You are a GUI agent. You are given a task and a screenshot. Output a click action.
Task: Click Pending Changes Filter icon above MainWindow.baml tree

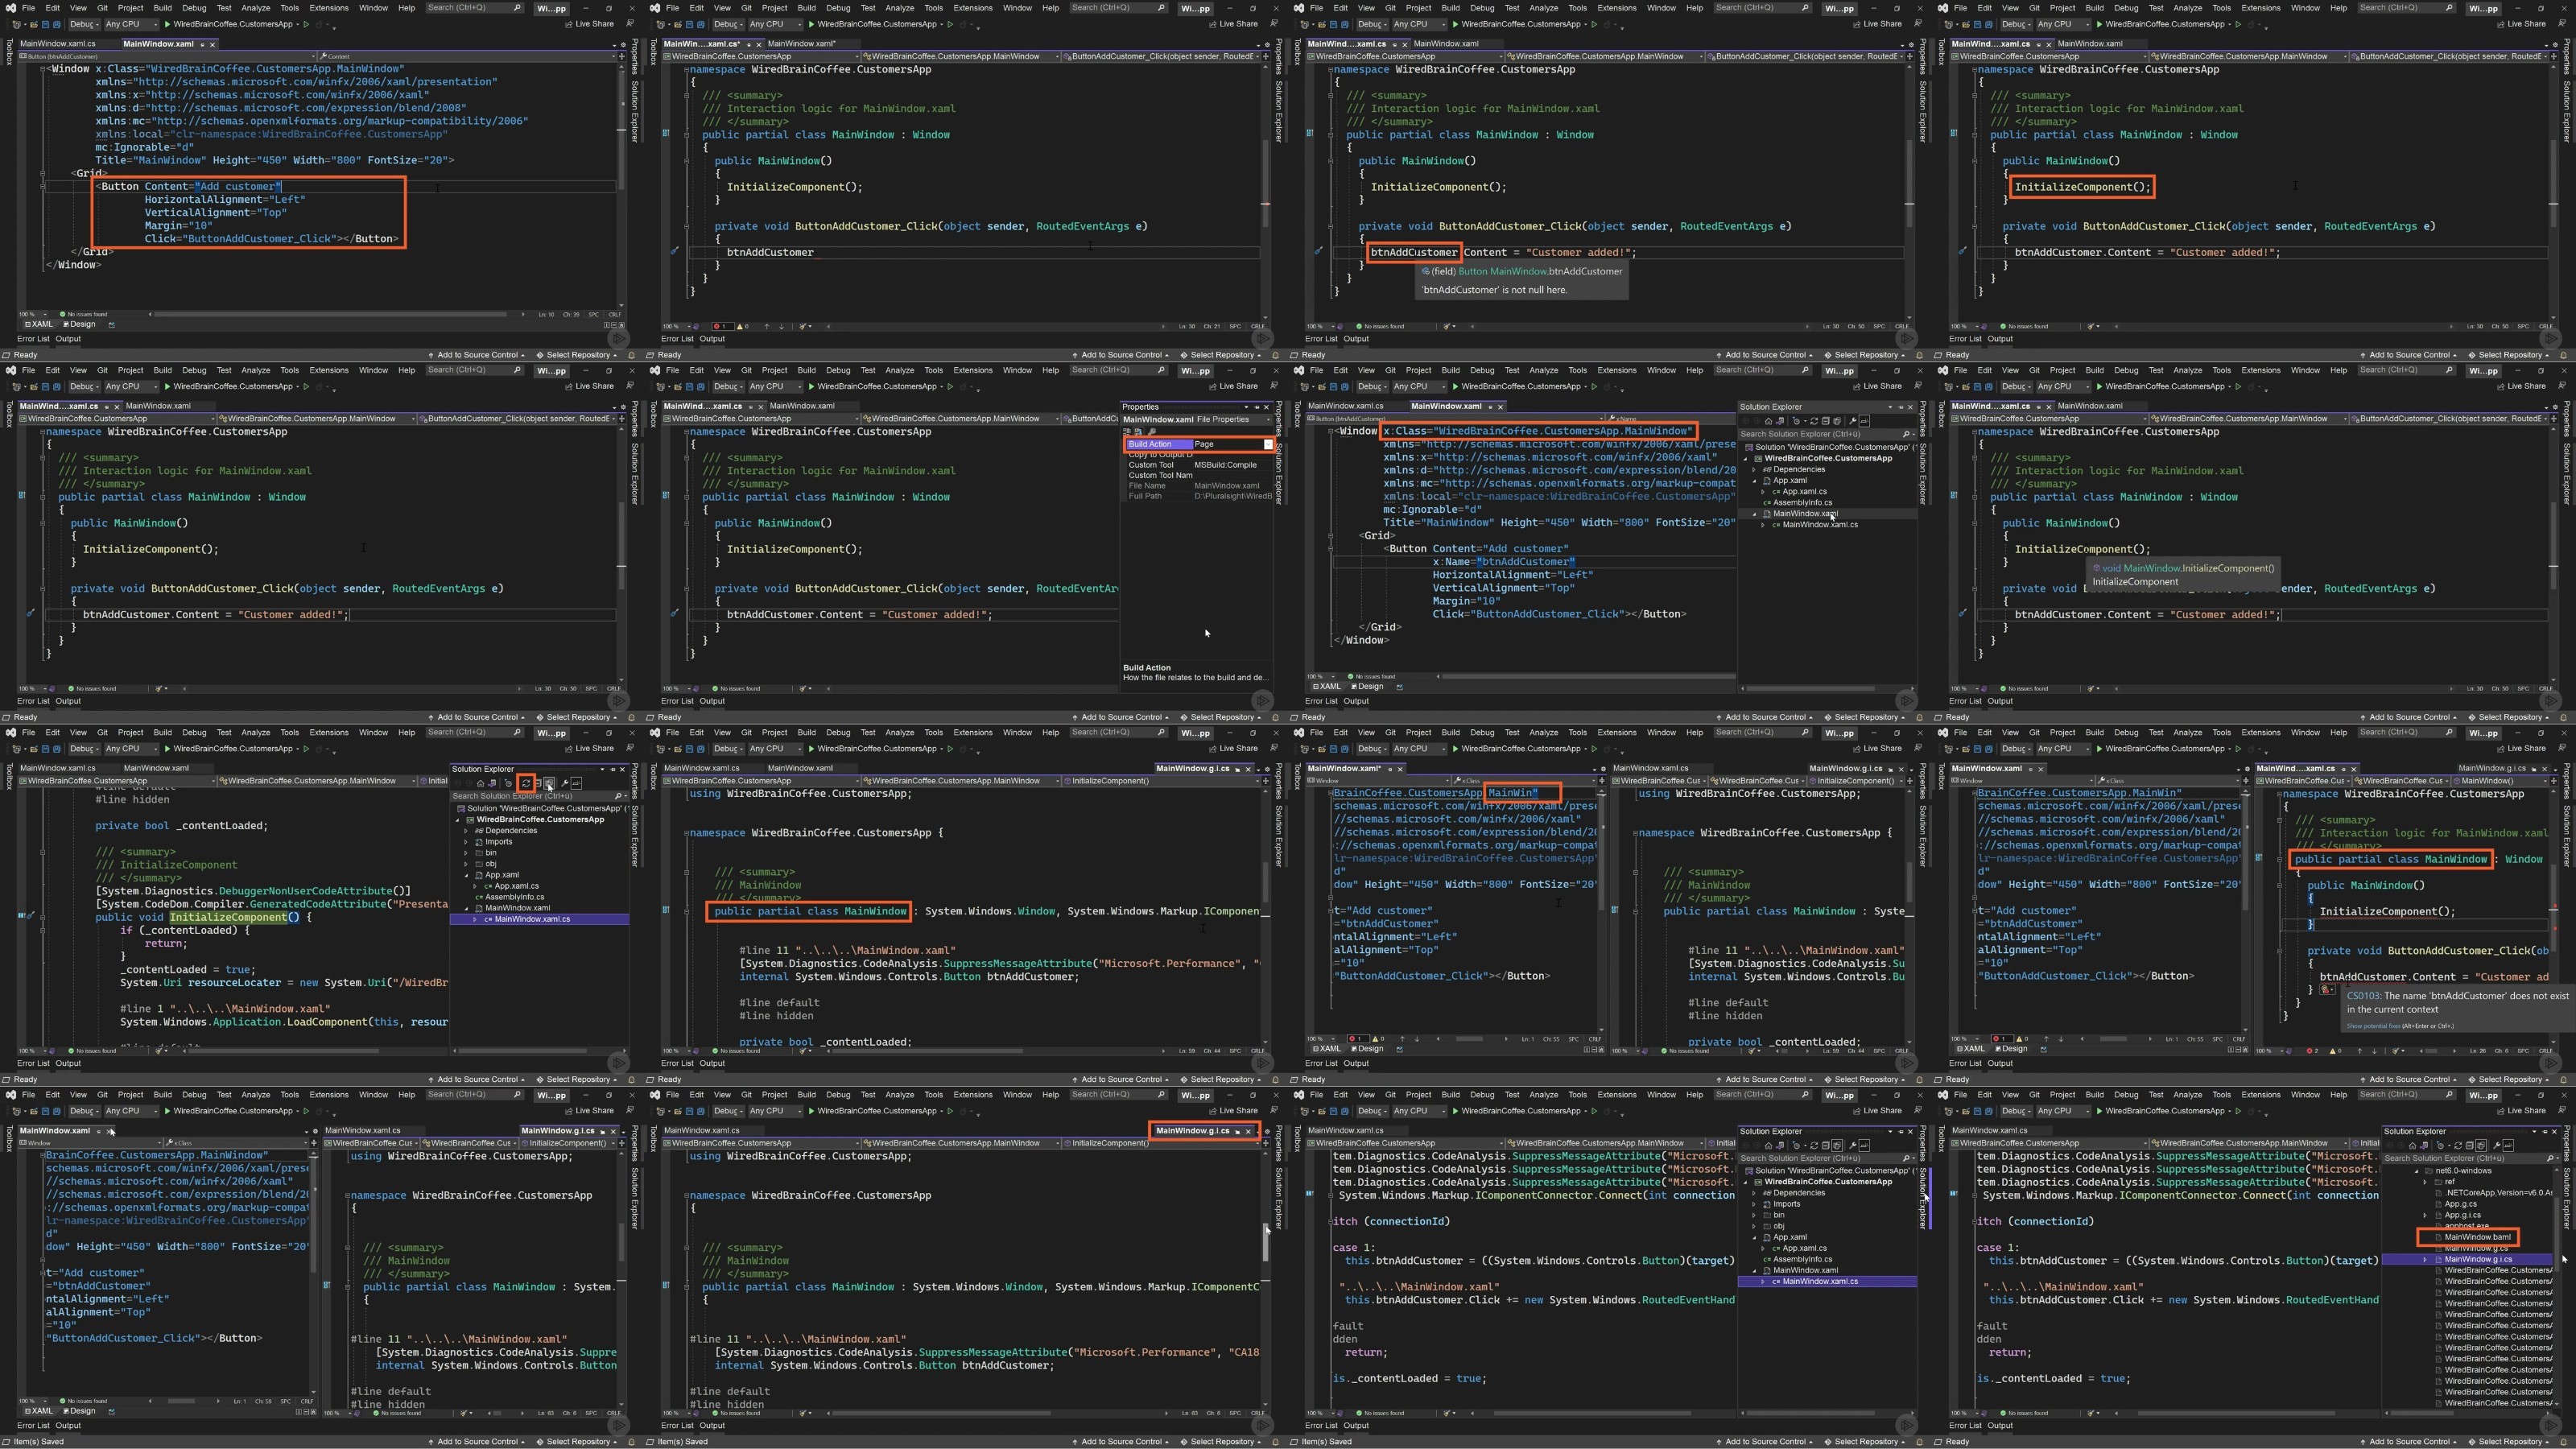pos(2441,1146)
